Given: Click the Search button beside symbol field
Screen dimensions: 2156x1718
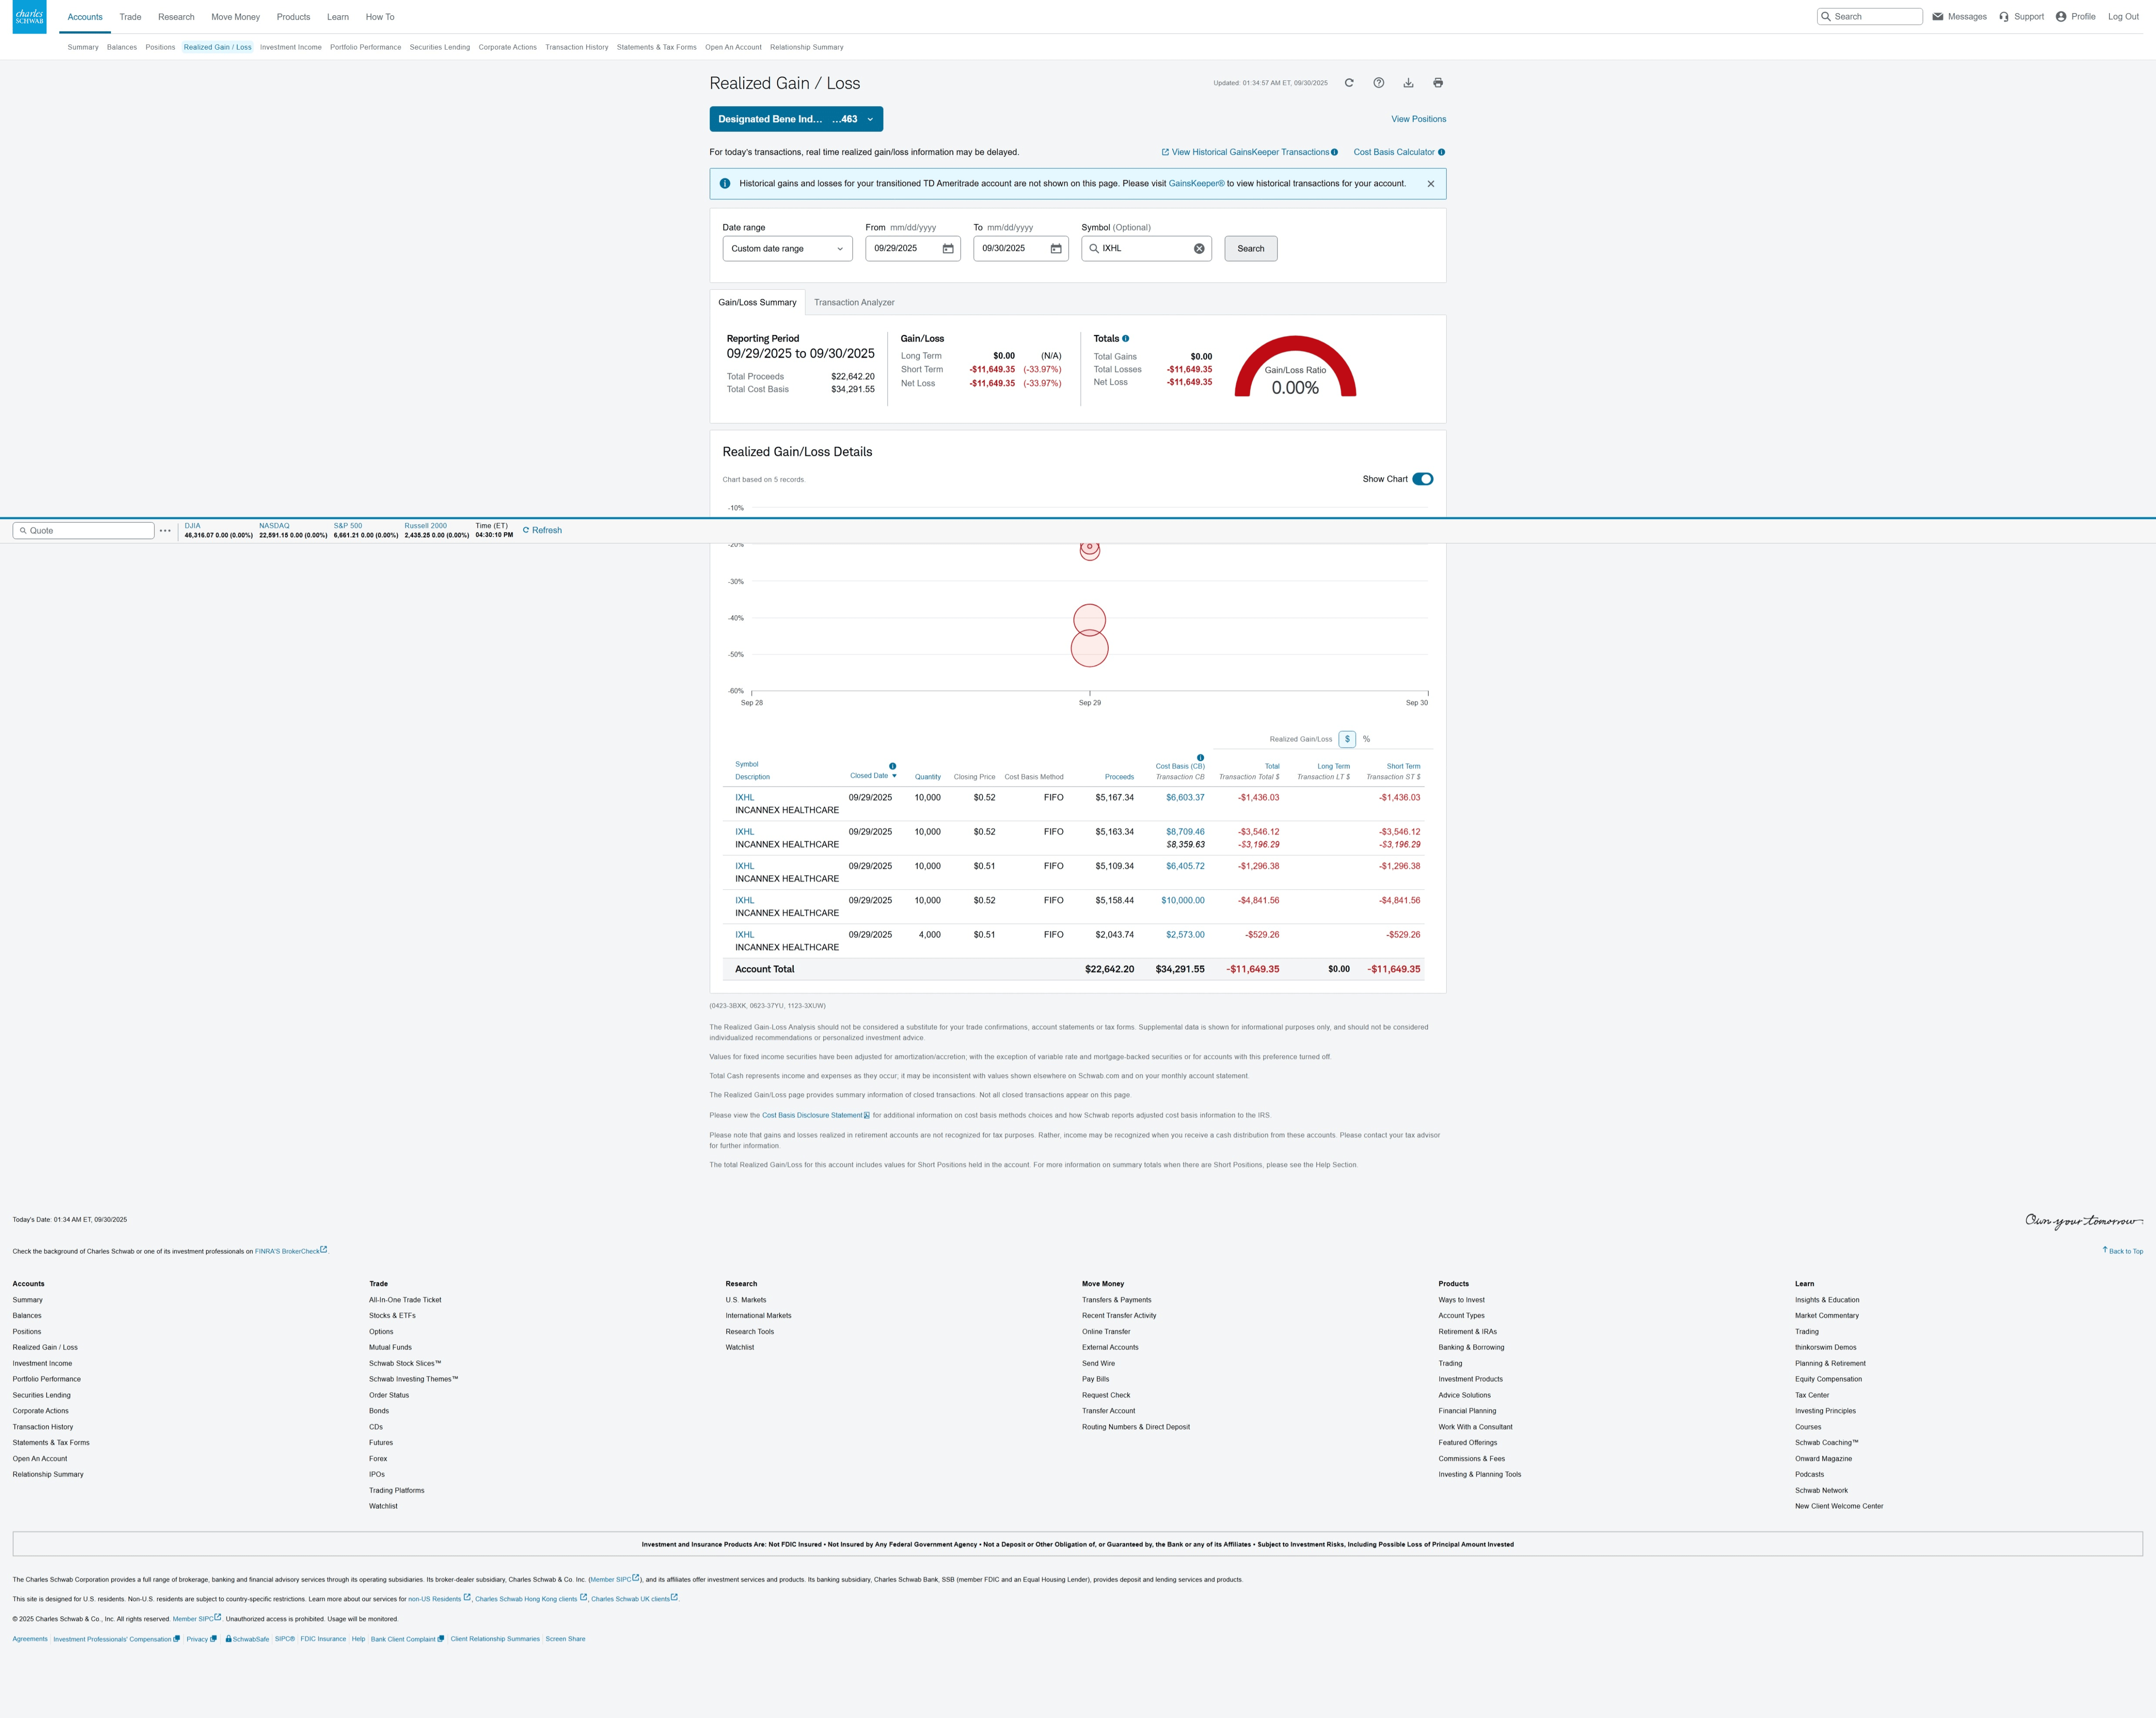Looking at the screenshot, I should 1250,249.
